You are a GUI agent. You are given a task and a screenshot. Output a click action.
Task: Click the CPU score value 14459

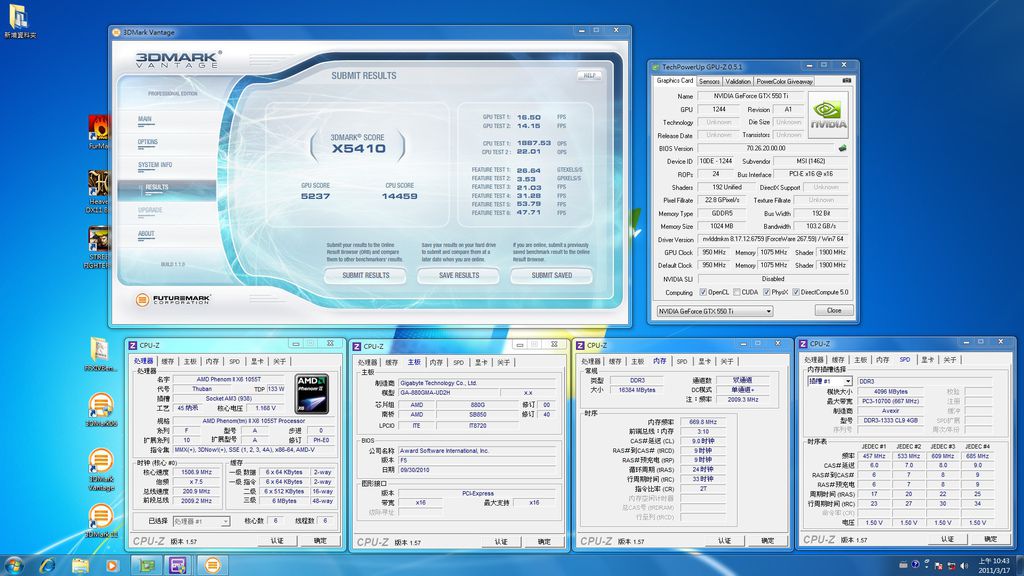400,196
